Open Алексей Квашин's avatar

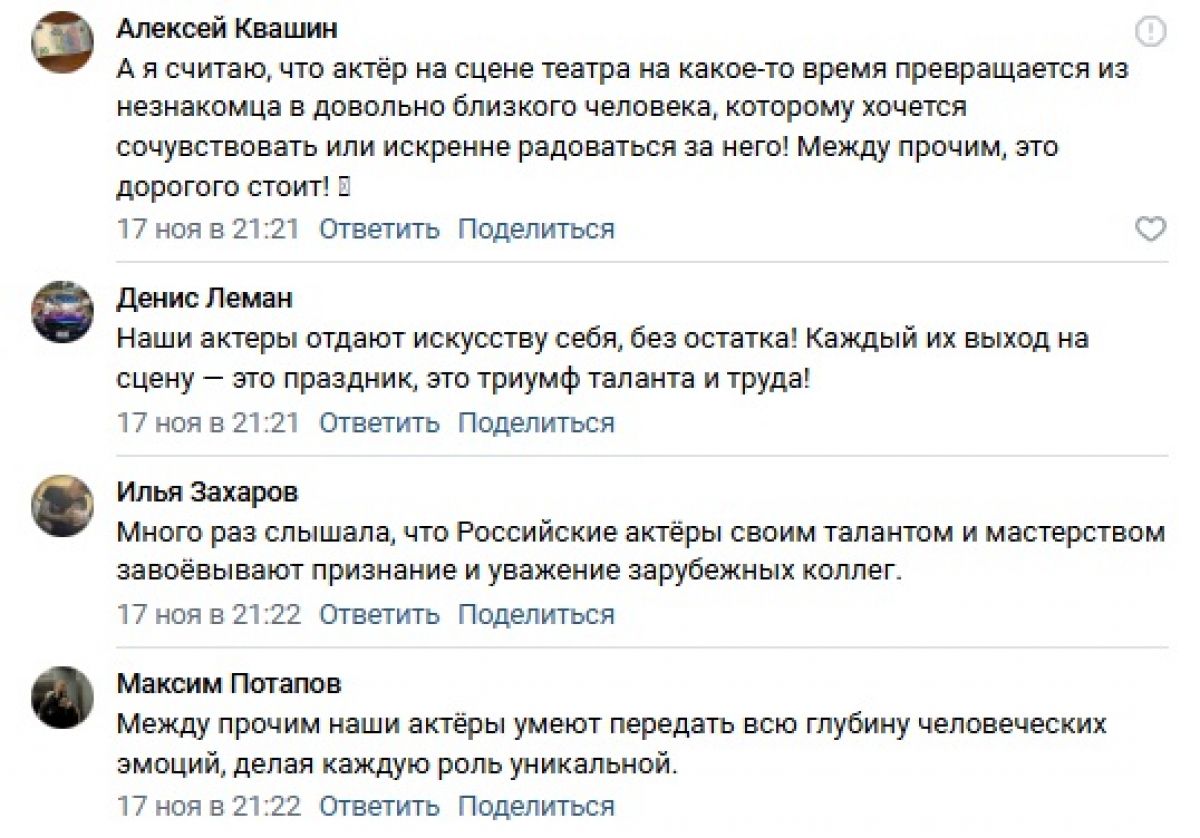click(x=63, y=42)
